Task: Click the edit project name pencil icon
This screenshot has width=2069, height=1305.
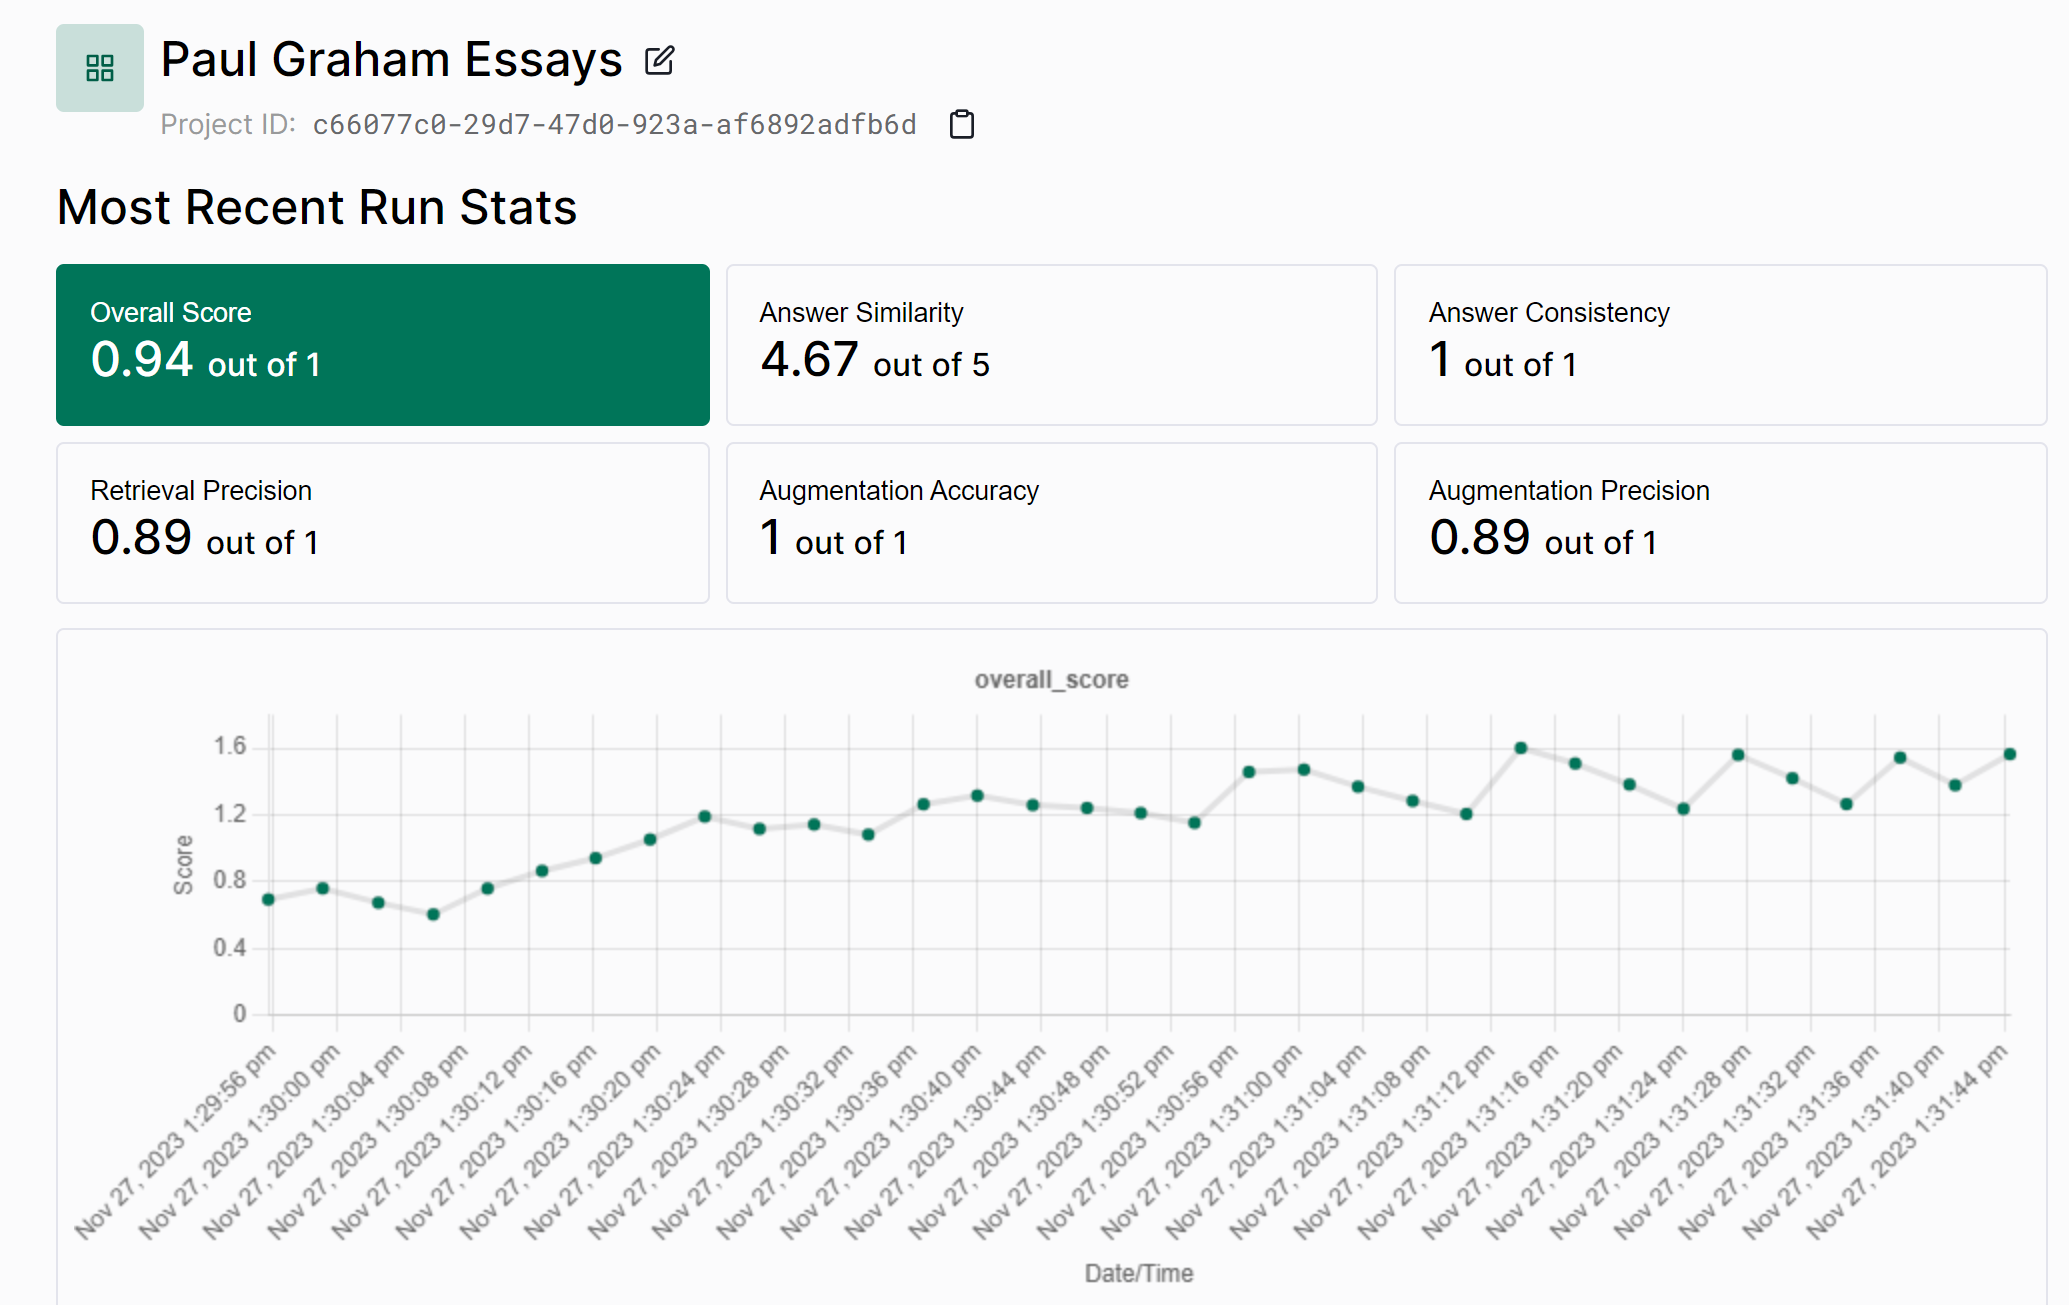Action: pyautogui.click(x=659, y=61)
